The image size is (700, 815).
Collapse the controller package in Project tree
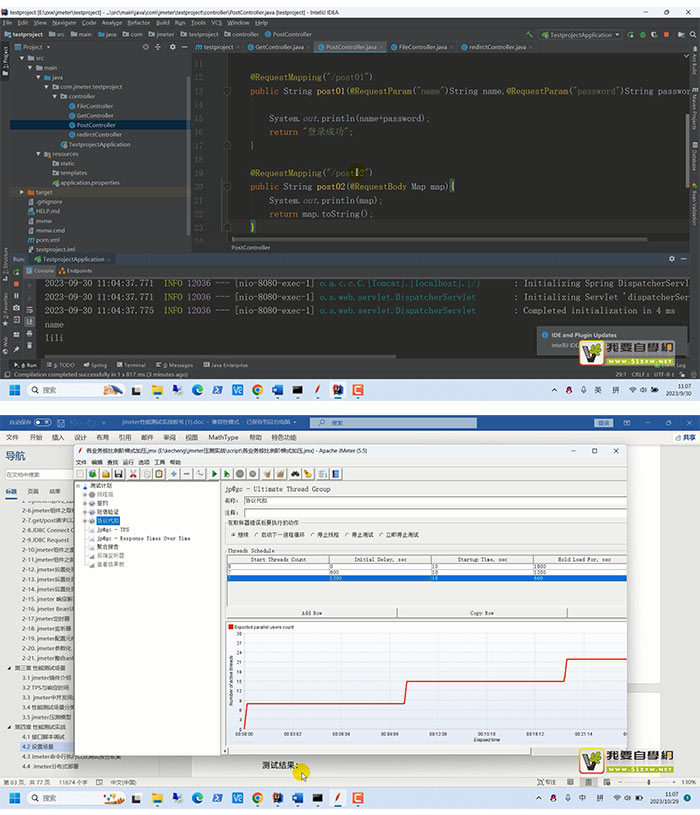point(55,96)
